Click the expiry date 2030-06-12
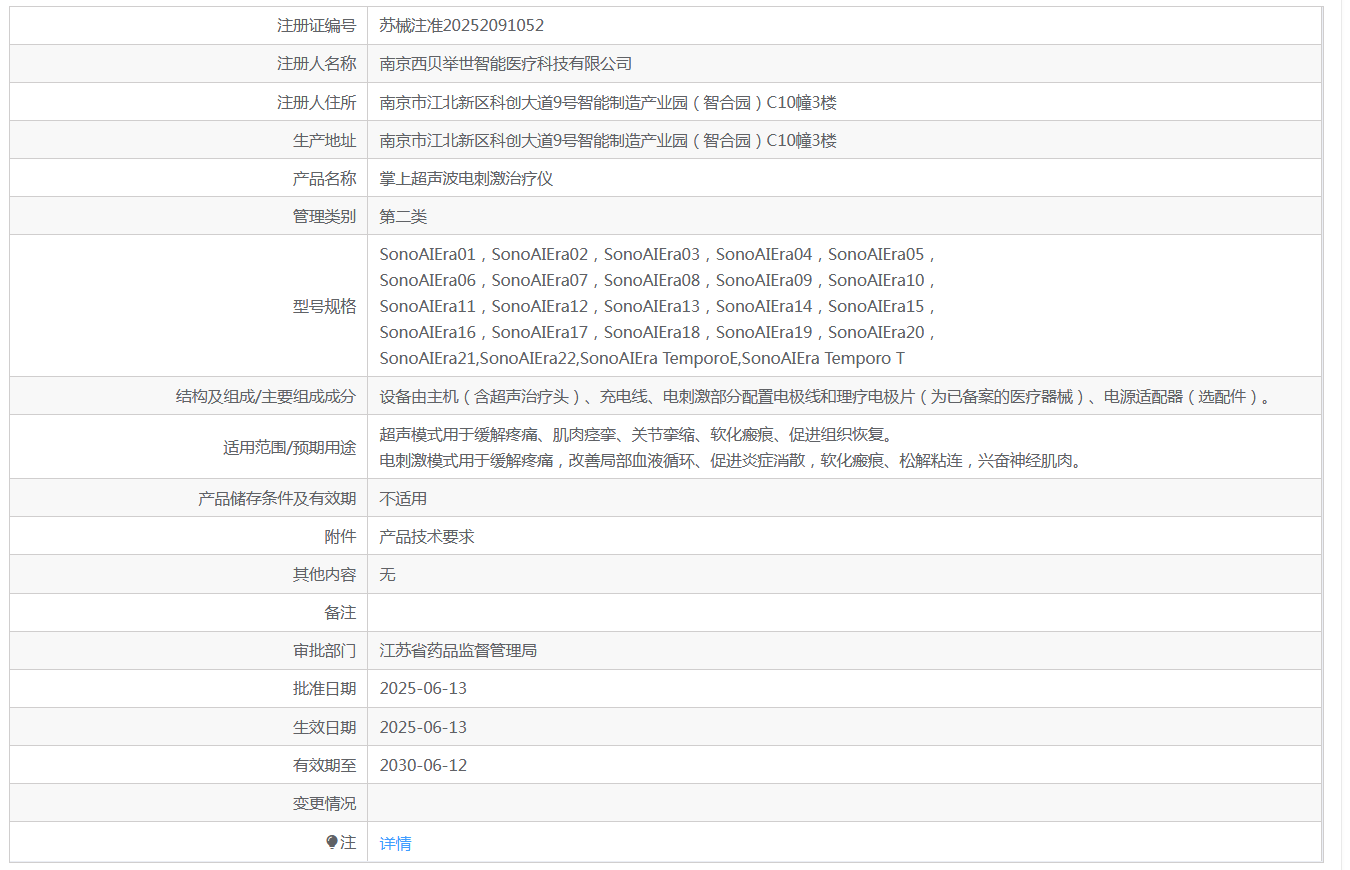The height and width of the screenshot is (870, 1350). (423, 765)
